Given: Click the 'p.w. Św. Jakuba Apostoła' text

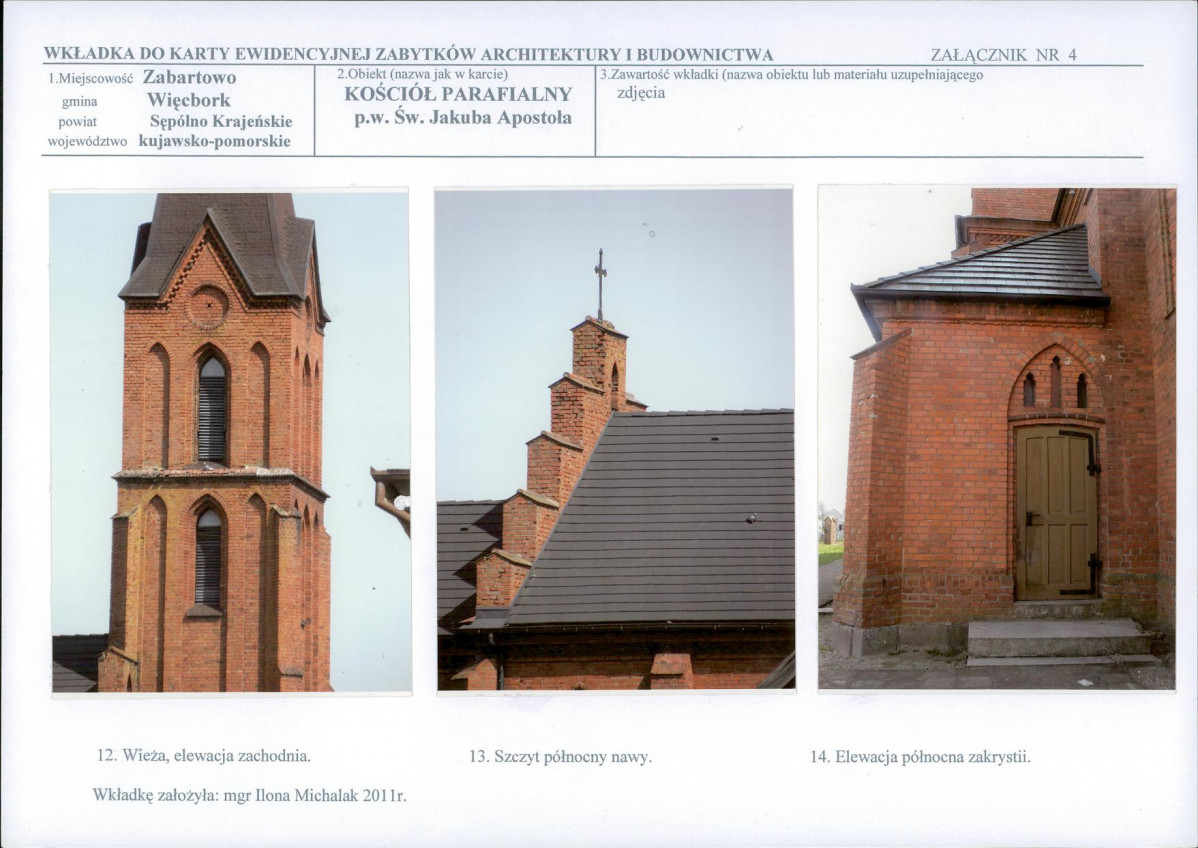Looking at the screenshot, I should (463, 118).
